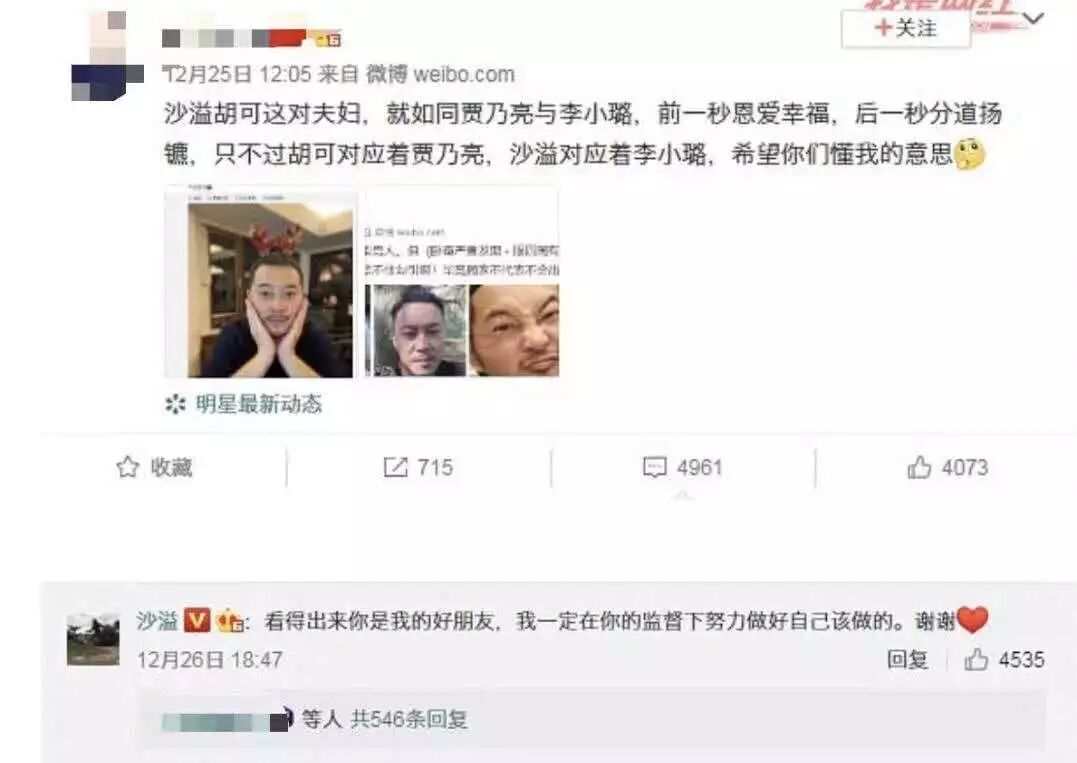Open the 明星最新动态 topic link
This screenshot has height=763, width=1077.
(x=259, y=404)
